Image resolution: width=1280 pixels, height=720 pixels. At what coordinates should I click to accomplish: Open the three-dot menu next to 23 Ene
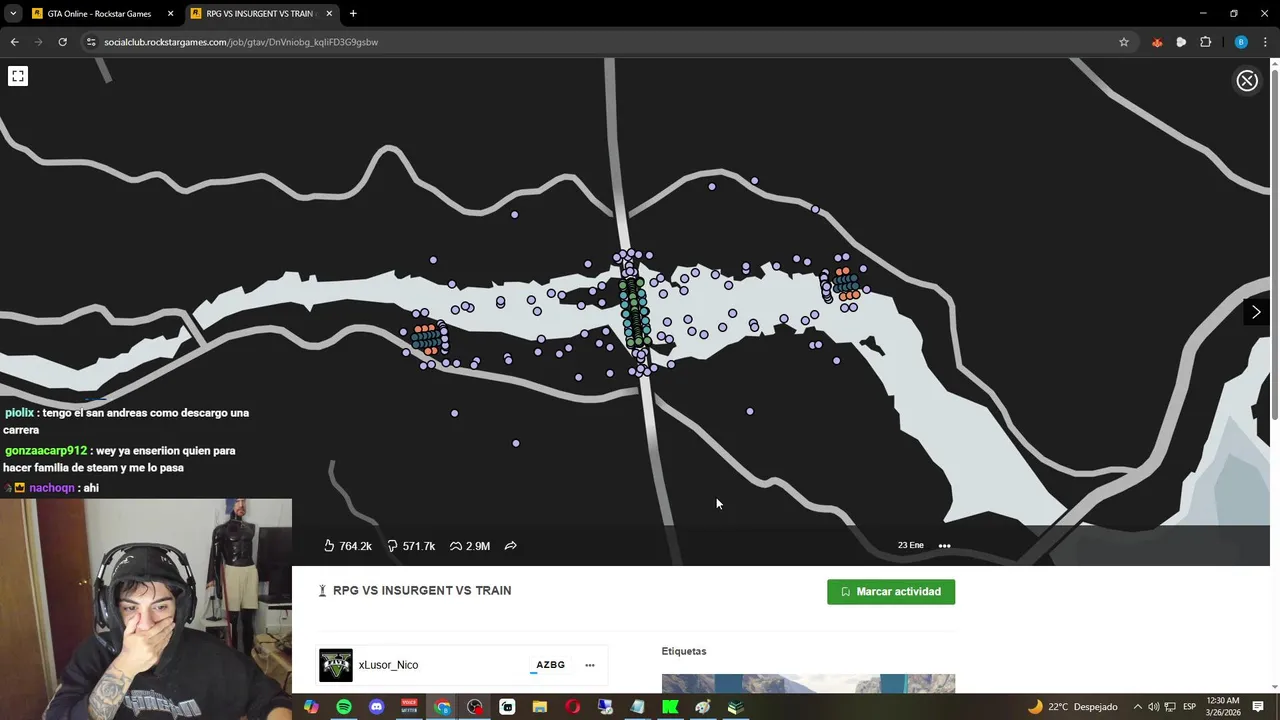944,546
